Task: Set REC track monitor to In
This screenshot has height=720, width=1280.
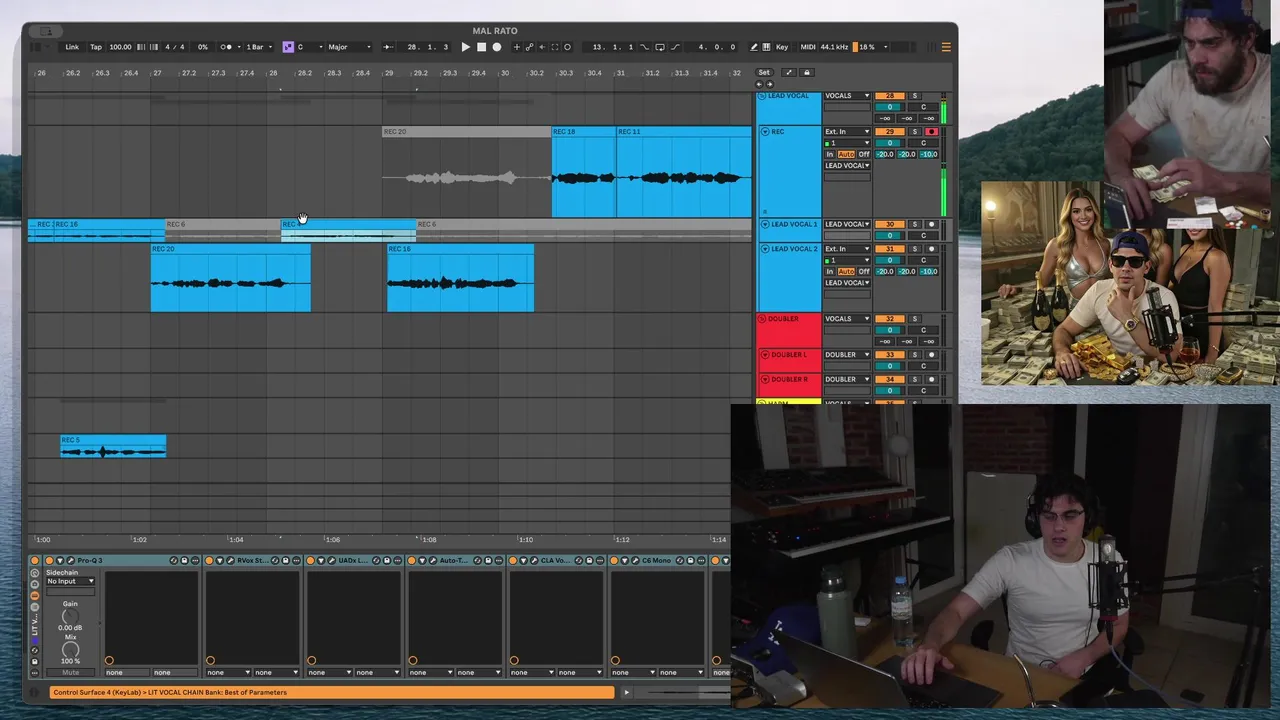Action: (x=830, y=155)
